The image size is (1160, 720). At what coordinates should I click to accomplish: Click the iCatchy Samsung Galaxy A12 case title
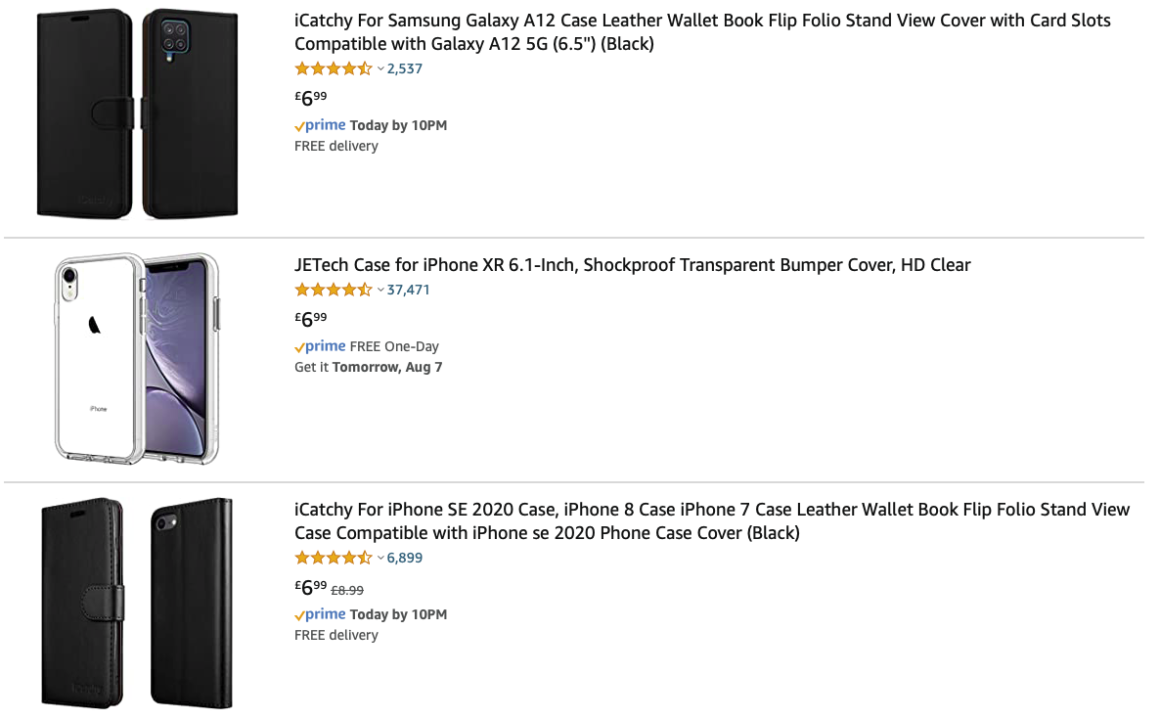tap(702, 32)
